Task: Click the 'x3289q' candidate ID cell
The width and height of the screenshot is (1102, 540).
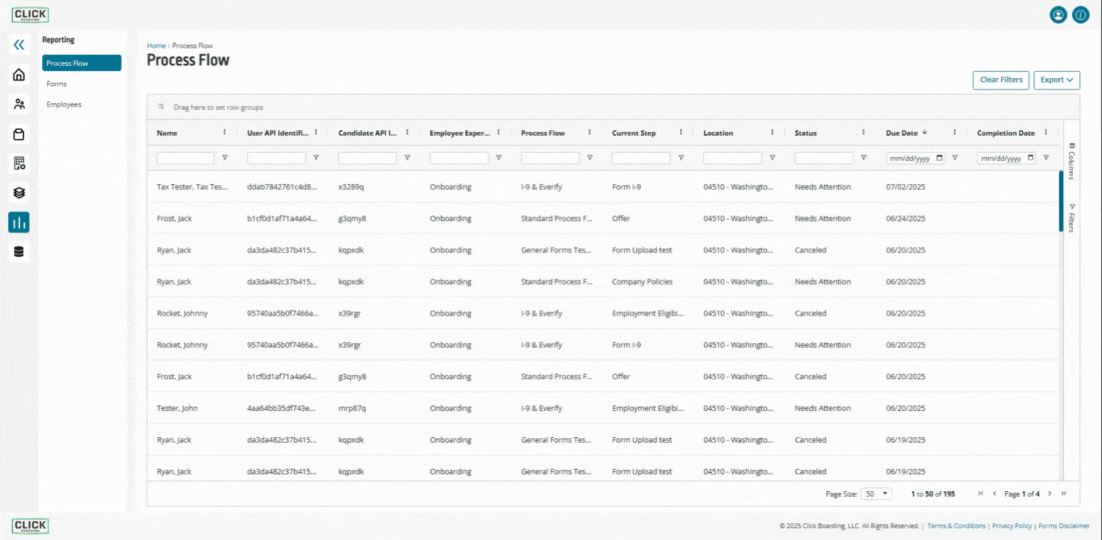Action: pos(350,187)
